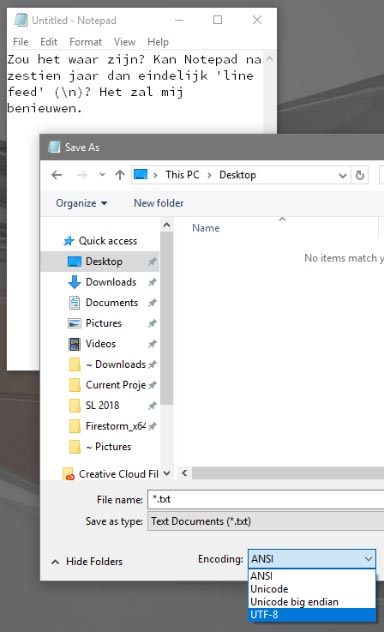The height and width of the screenshot is (632, 384).
Task: Click file list horizontal scroll left arrow
Action: point(185,473)
